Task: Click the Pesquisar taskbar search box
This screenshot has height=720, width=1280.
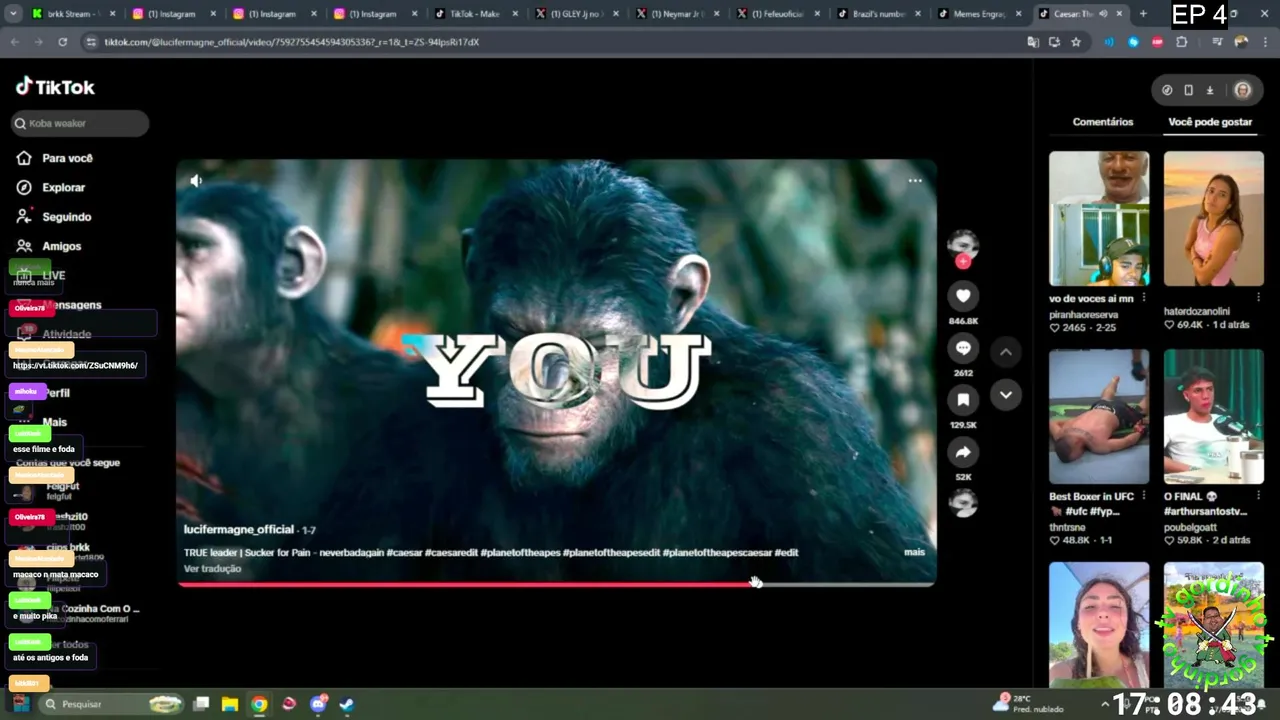Action: [x=112, y=704]
